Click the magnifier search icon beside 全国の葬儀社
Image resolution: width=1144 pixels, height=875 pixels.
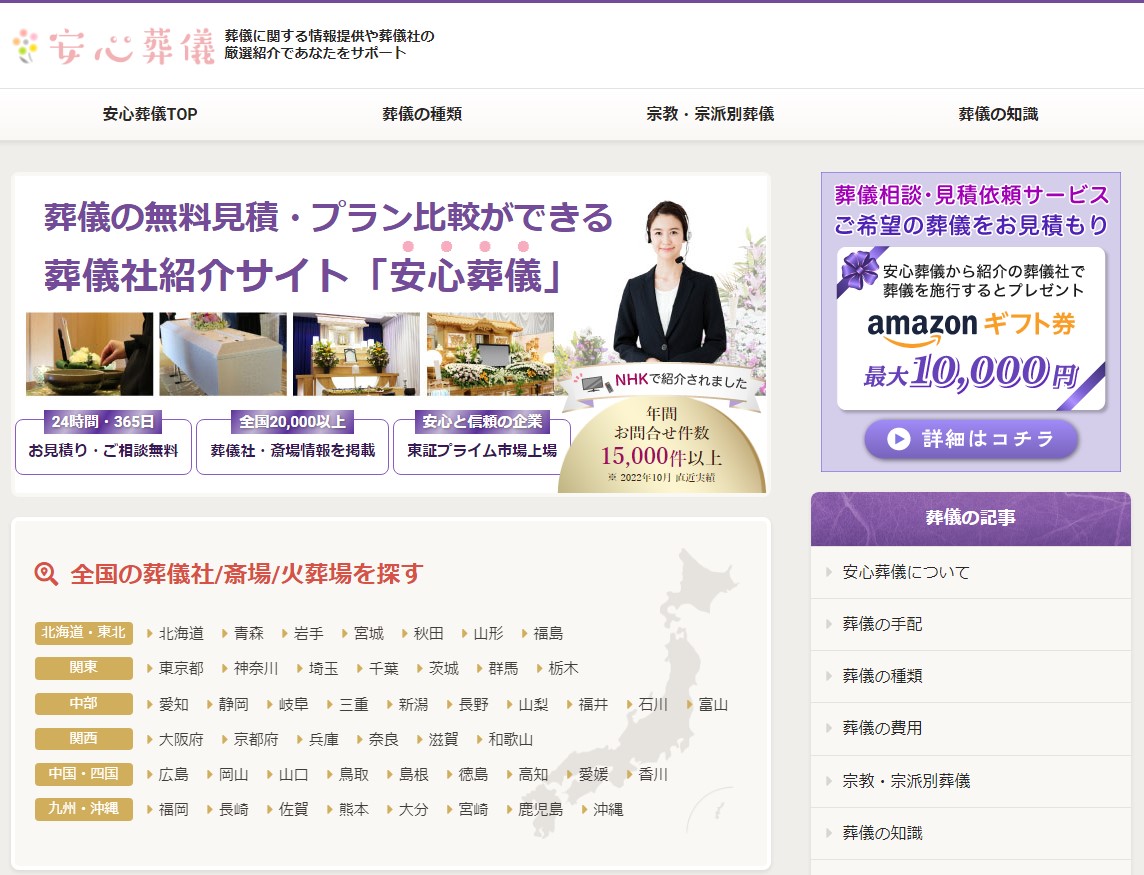pos(46,574)
